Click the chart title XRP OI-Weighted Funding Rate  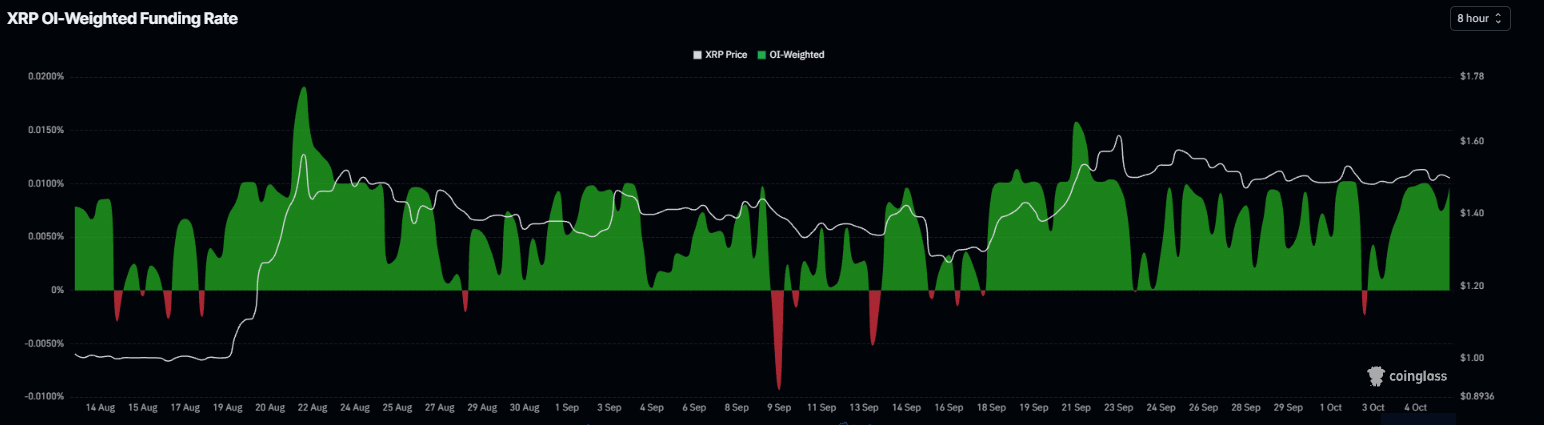tap(122, 18)
